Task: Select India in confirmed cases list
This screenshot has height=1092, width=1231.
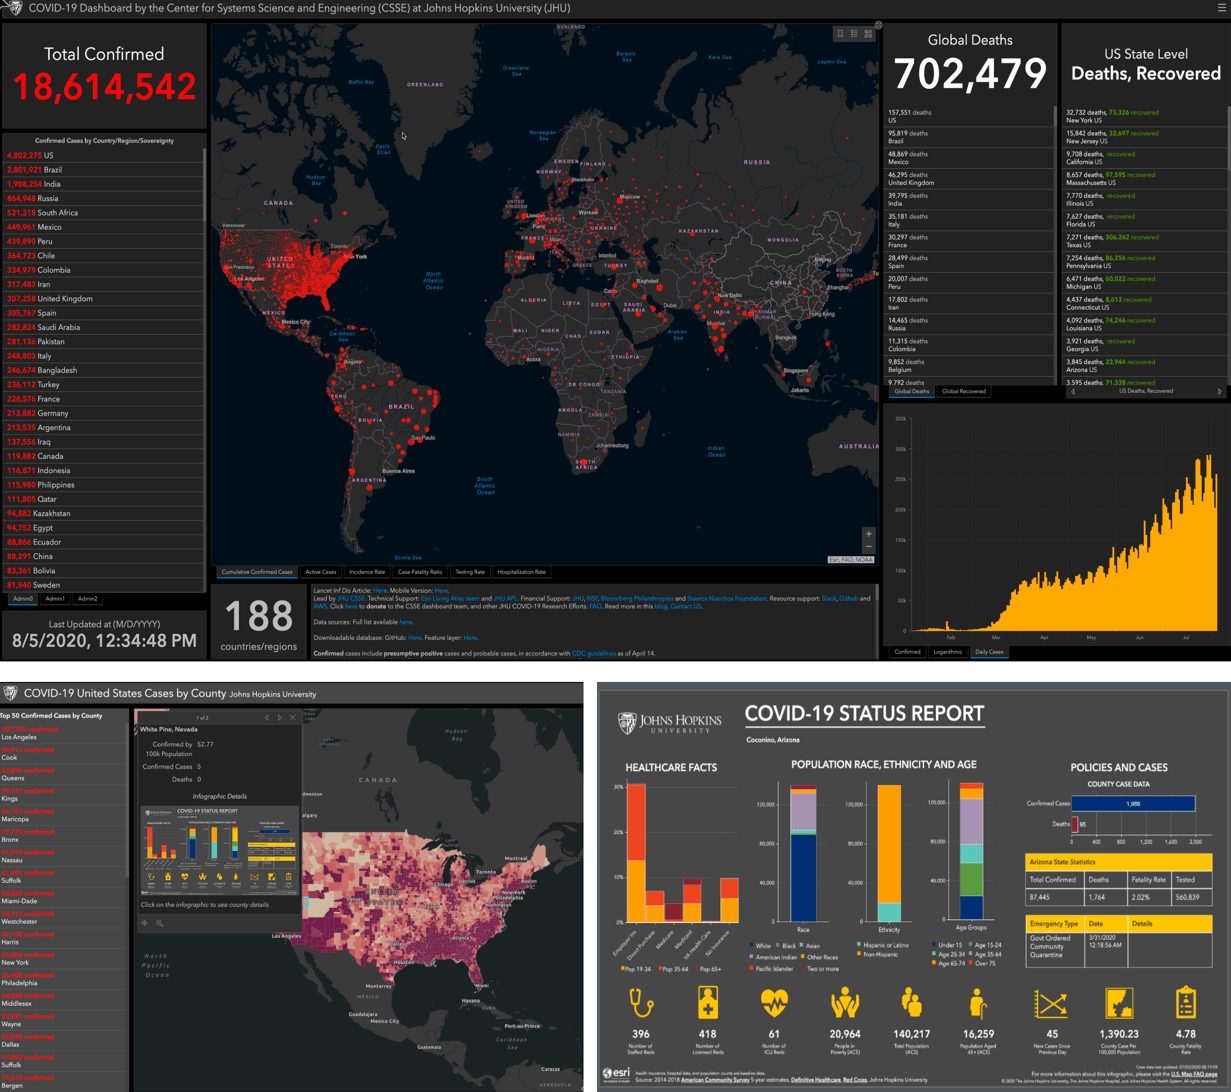Action: pos(102,184)
